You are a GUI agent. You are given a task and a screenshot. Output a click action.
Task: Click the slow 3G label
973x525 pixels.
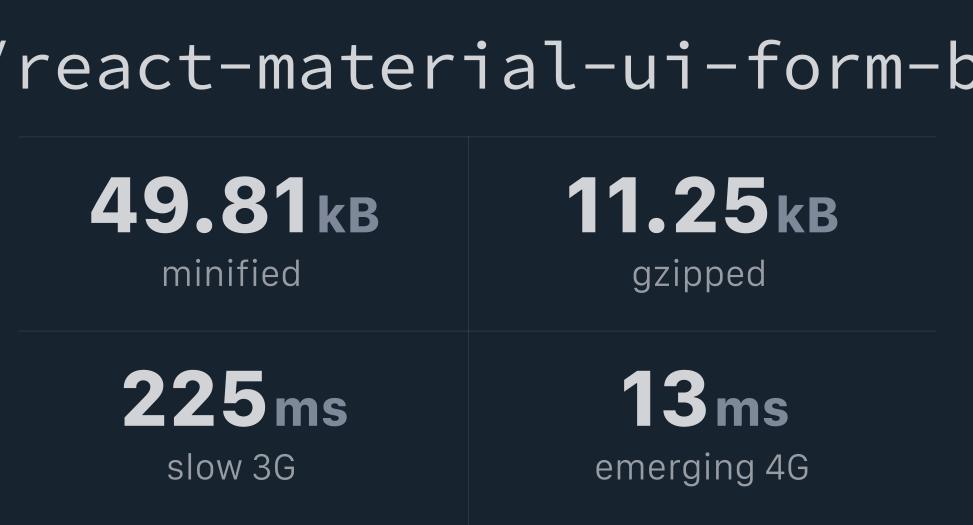click(231, 468)
